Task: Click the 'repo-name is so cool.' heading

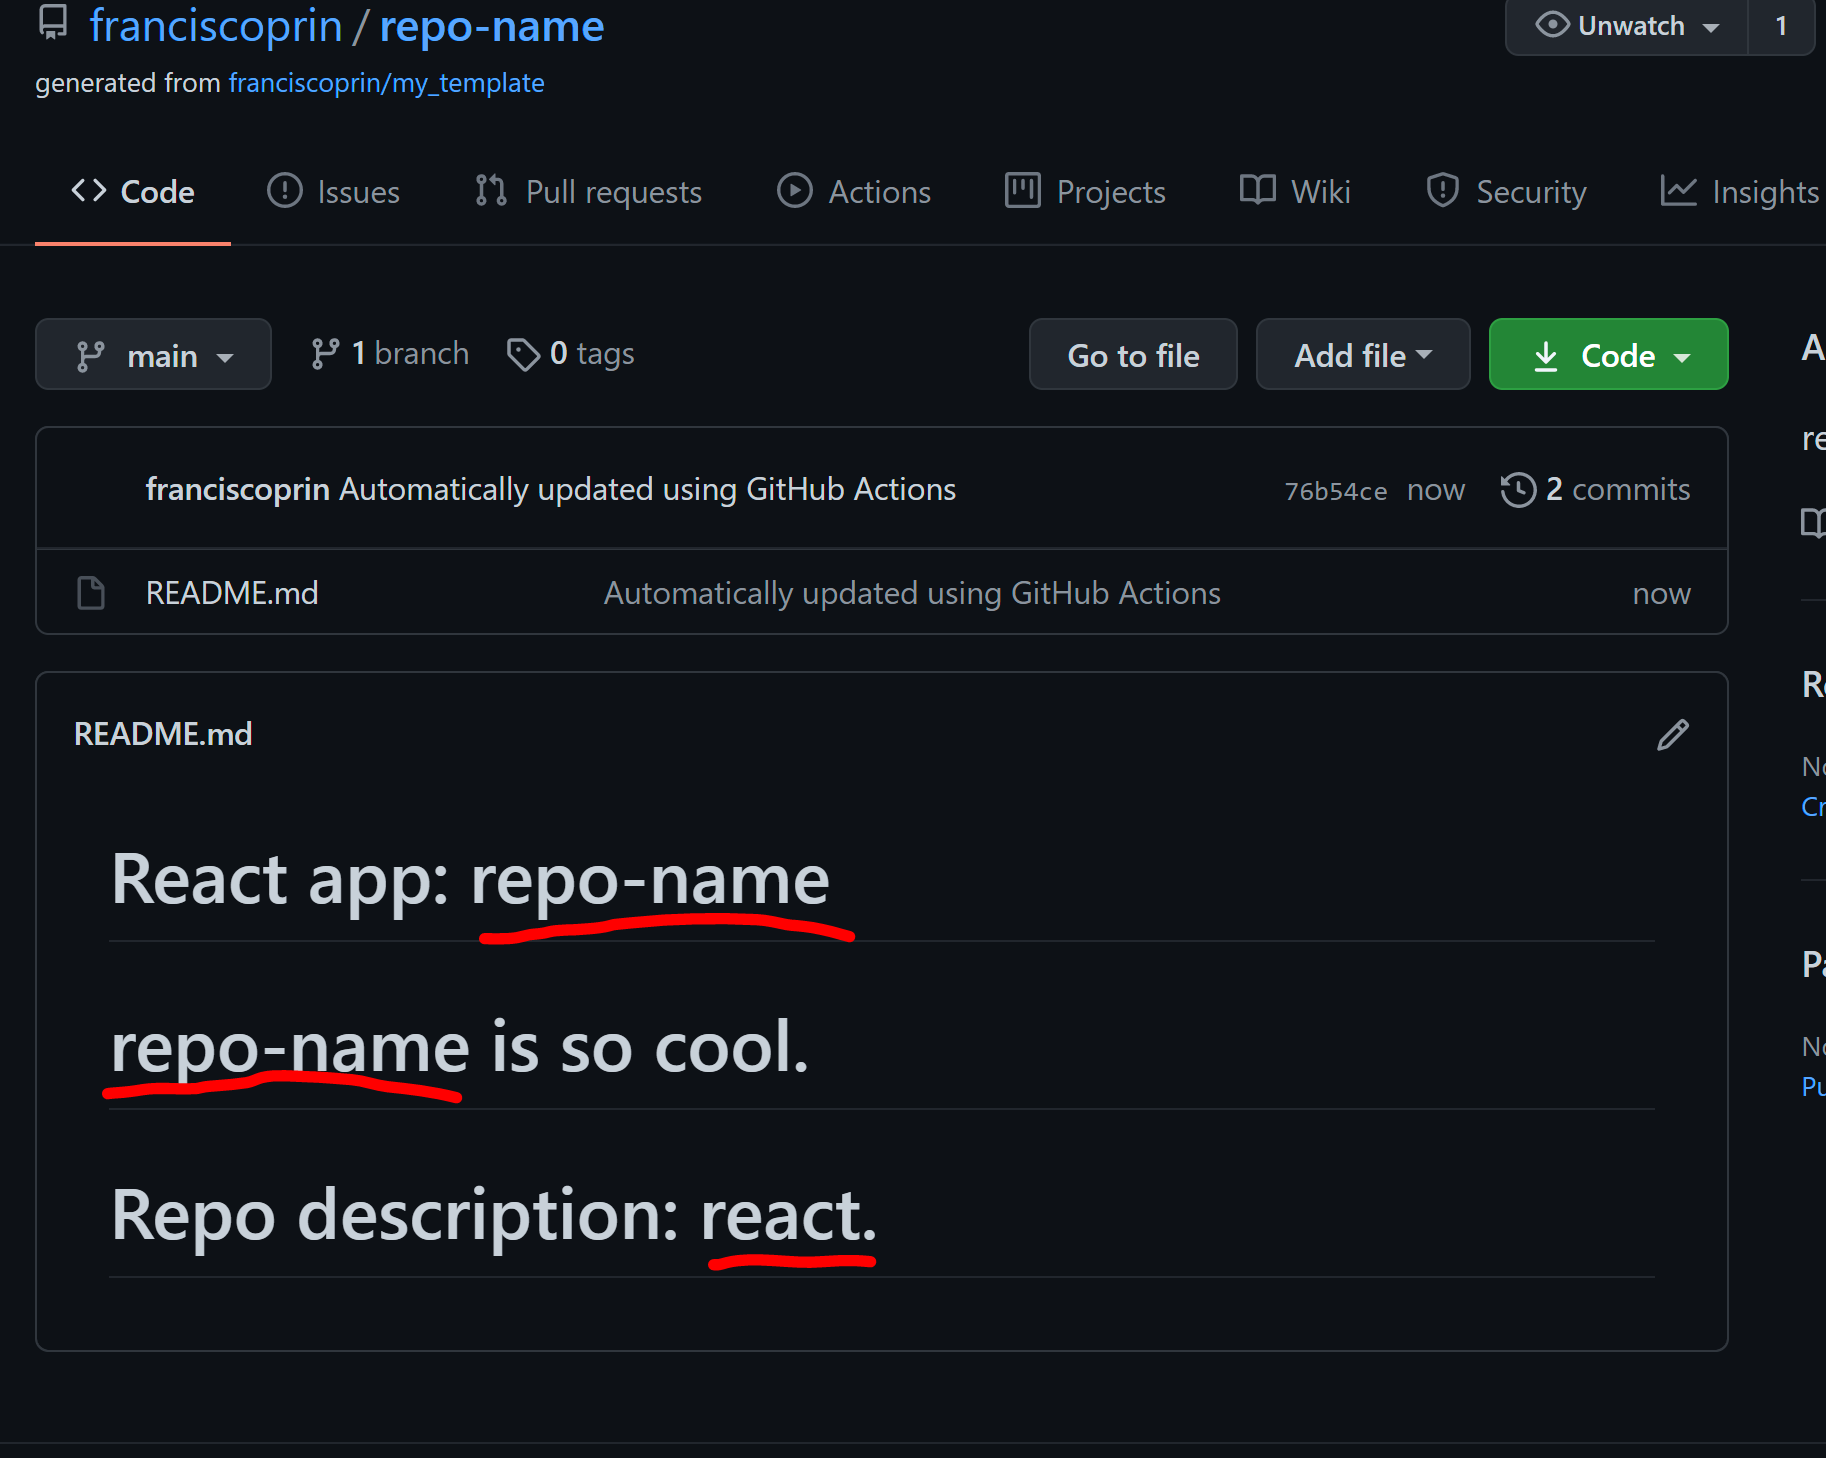Action: (x=460, y=1048)
